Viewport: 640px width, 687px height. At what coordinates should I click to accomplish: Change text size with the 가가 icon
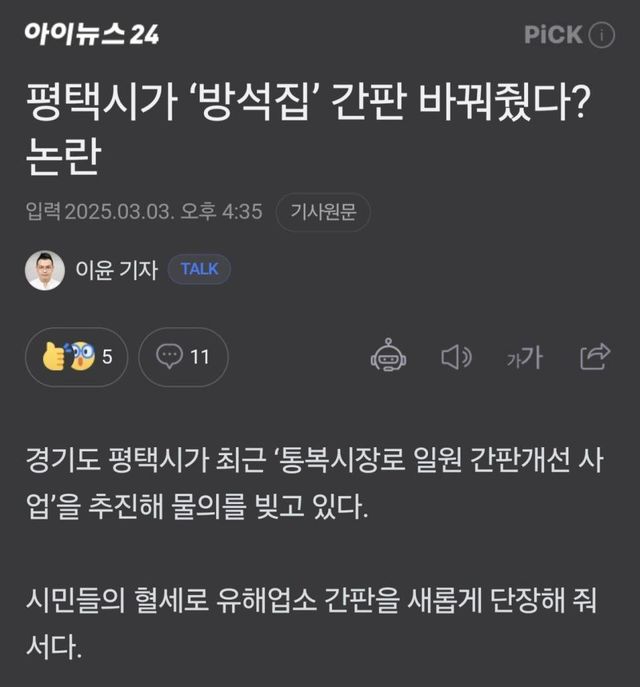[x=524, y=357]
